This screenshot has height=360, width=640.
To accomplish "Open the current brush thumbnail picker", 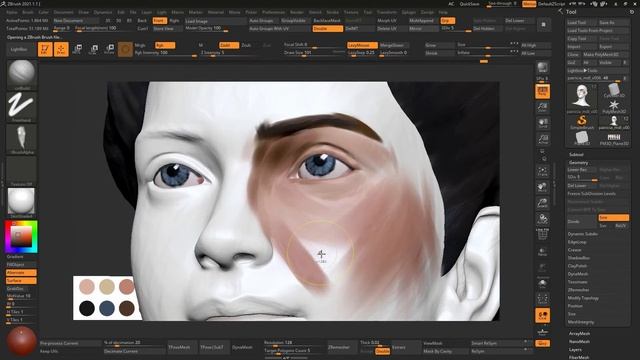I will 21,74.
